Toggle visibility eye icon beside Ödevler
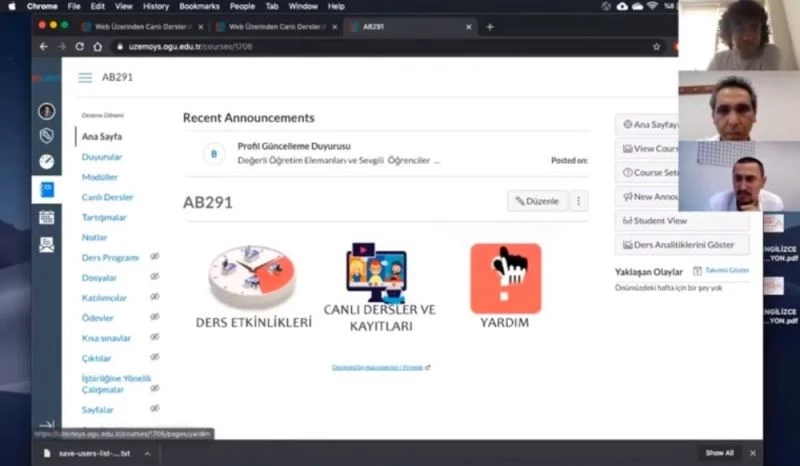 point(154,317)
